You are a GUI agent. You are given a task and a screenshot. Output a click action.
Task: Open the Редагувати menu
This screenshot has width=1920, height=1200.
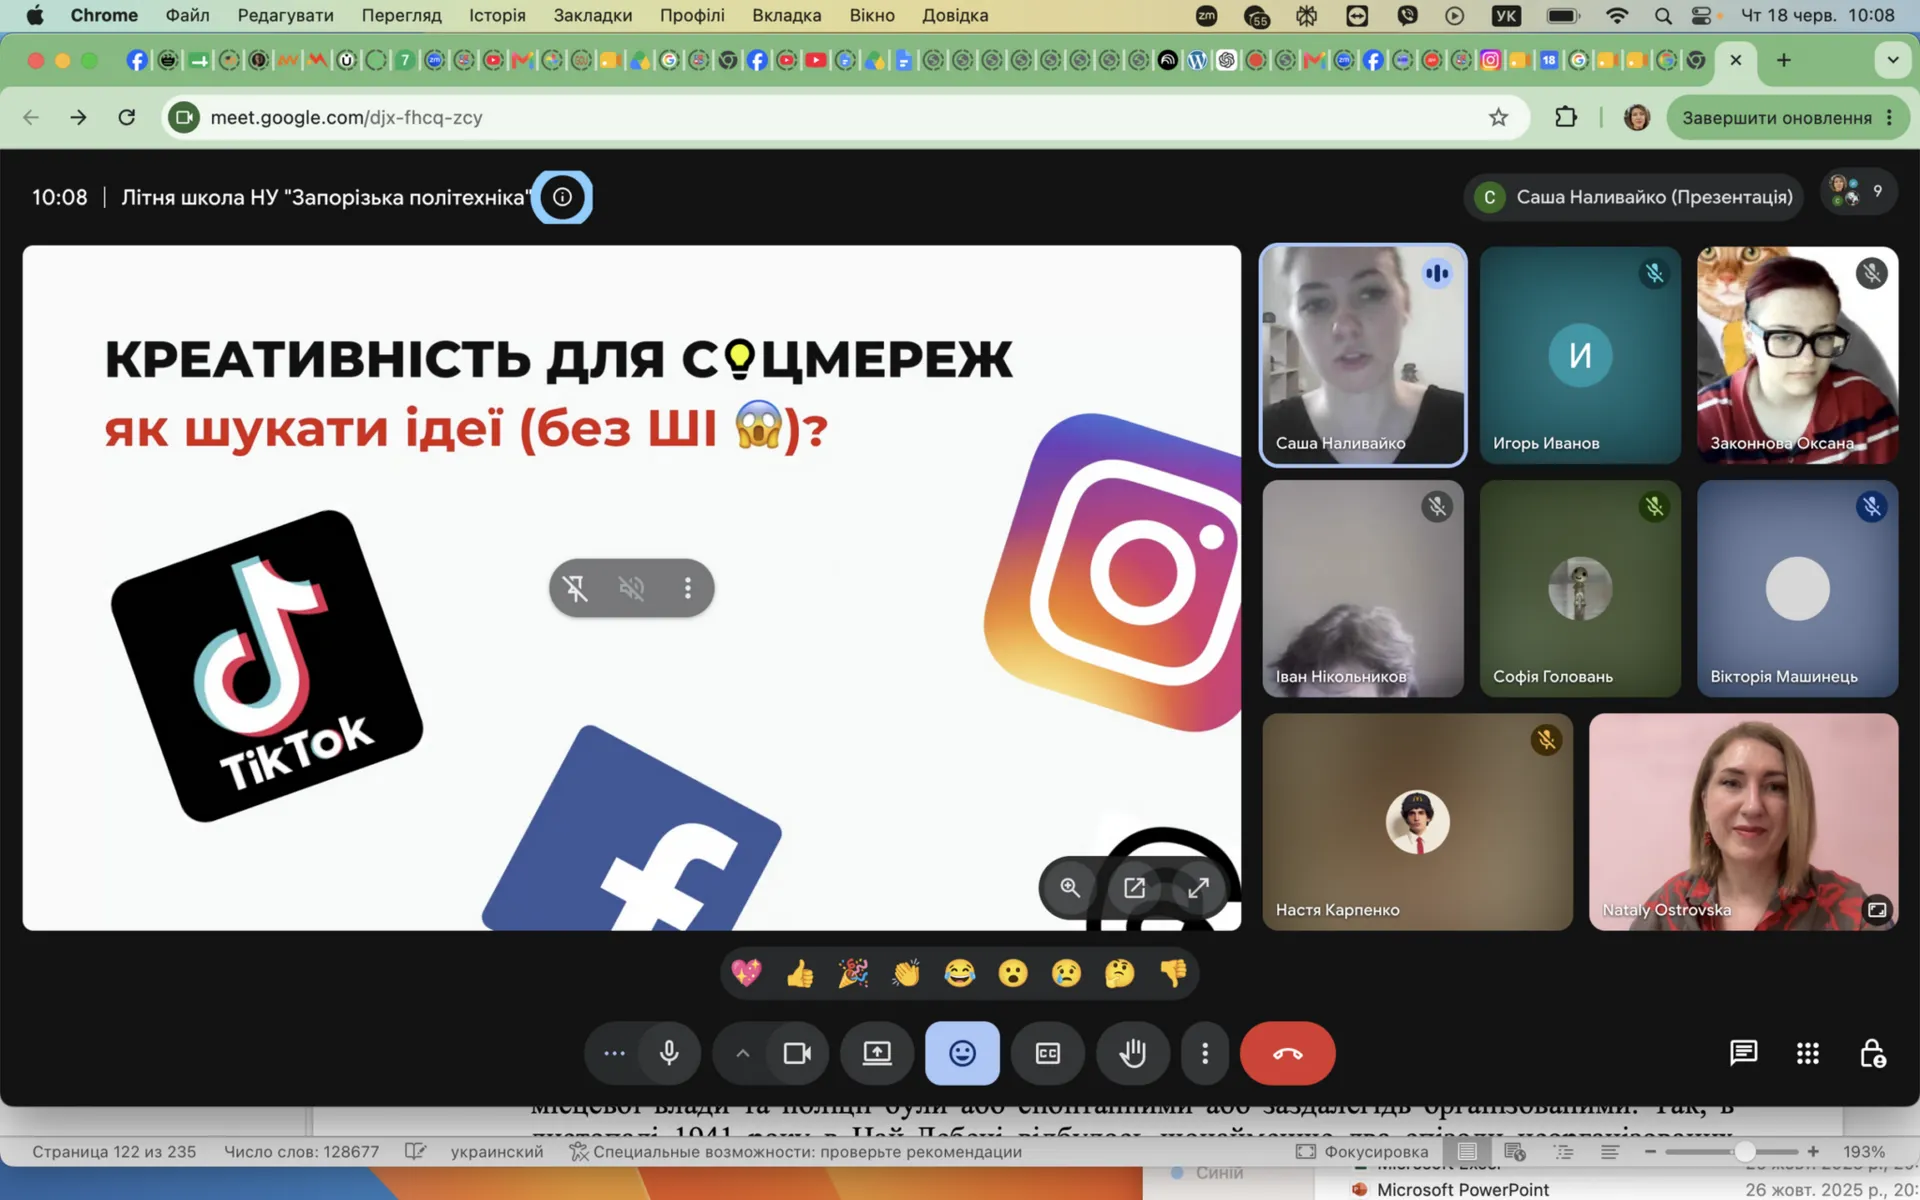(285, 15)
